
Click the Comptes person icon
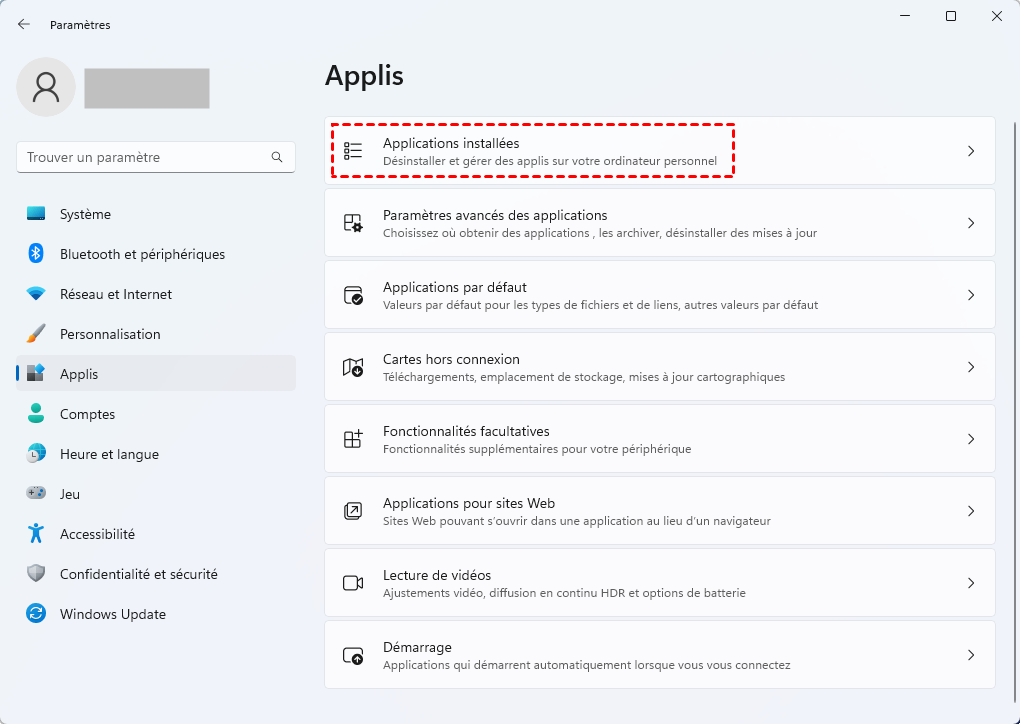(36, 414)
